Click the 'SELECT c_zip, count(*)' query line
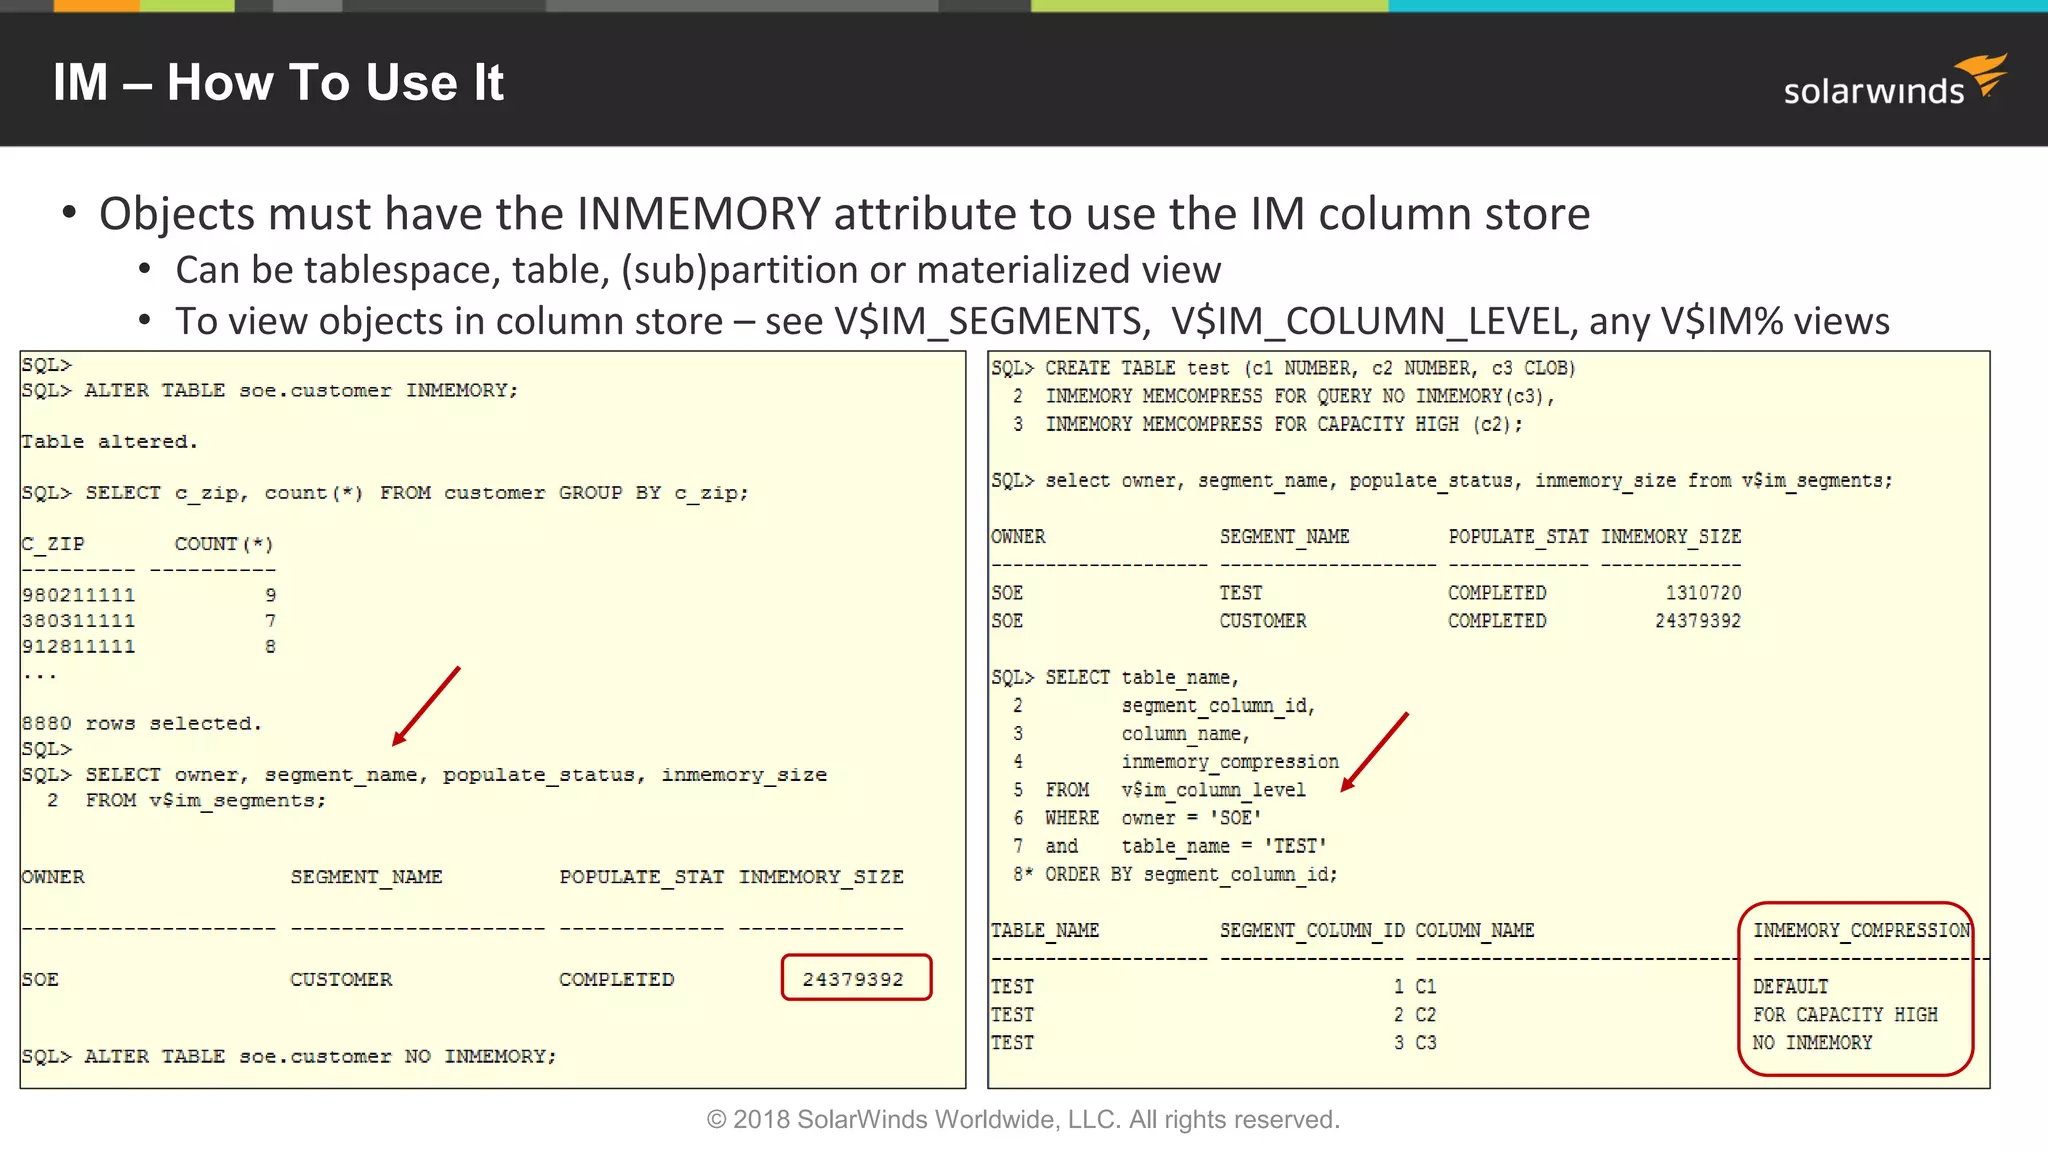The width and height of the screenshot is (2048, 1152). point(417,493)
